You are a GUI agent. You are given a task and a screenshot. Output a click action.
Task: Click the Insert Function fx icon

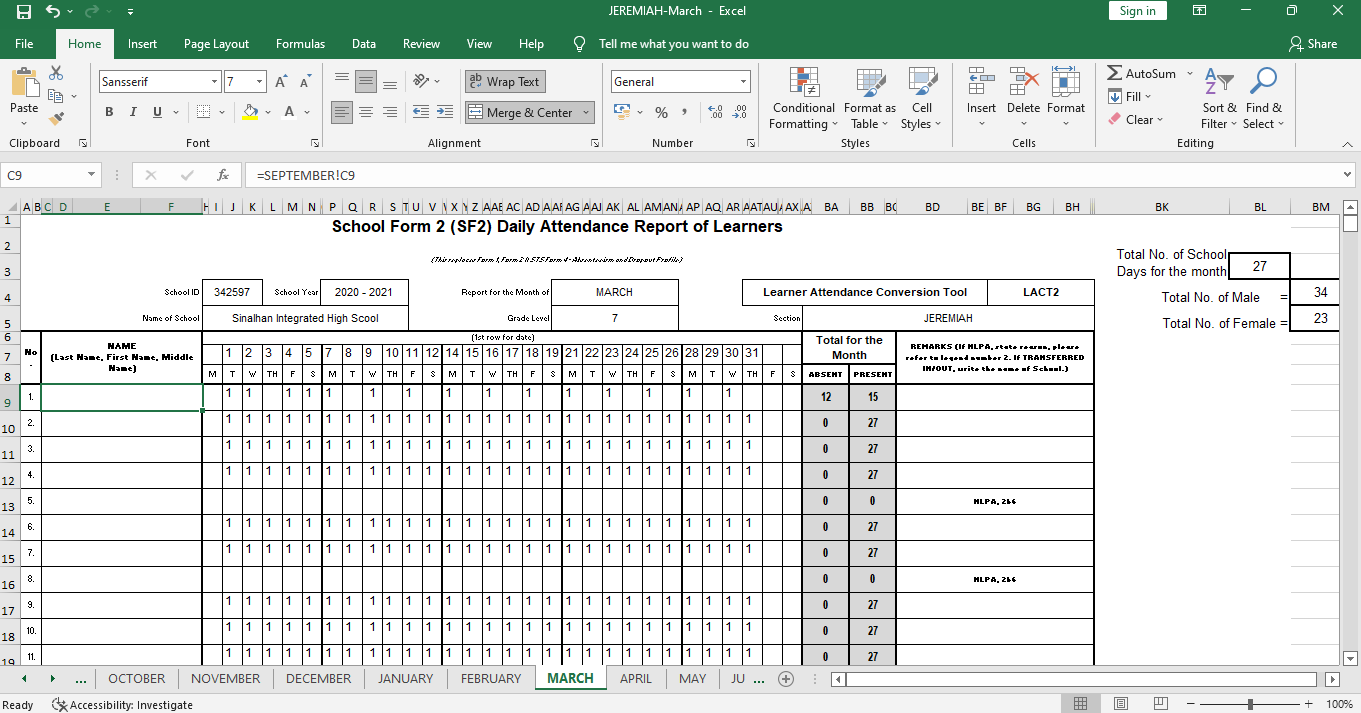tap(223, 175)
